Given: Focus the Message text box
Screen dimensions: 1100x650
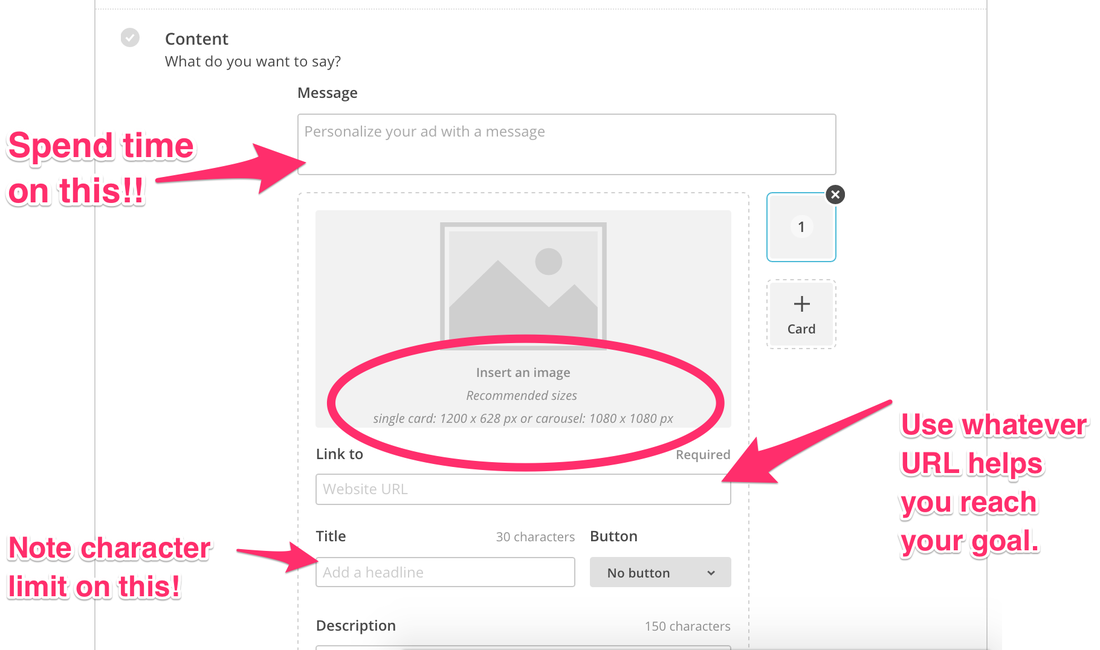Looking at the screenshot, I should (566, 145).
